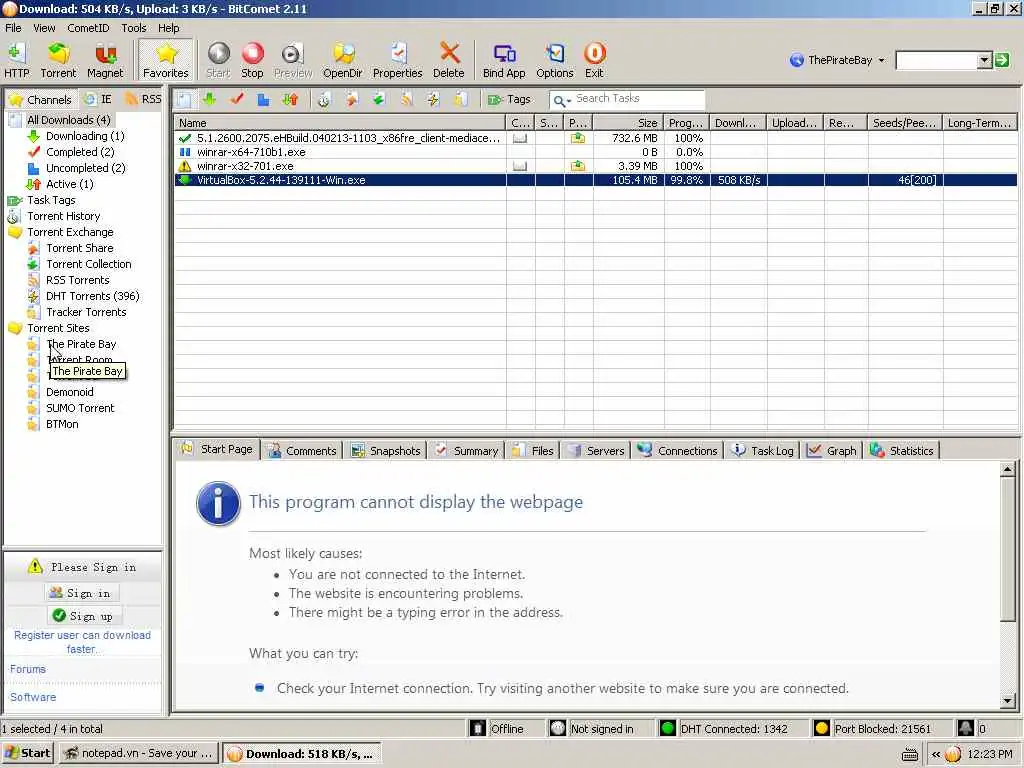Open the HTTP new task button

16,60
